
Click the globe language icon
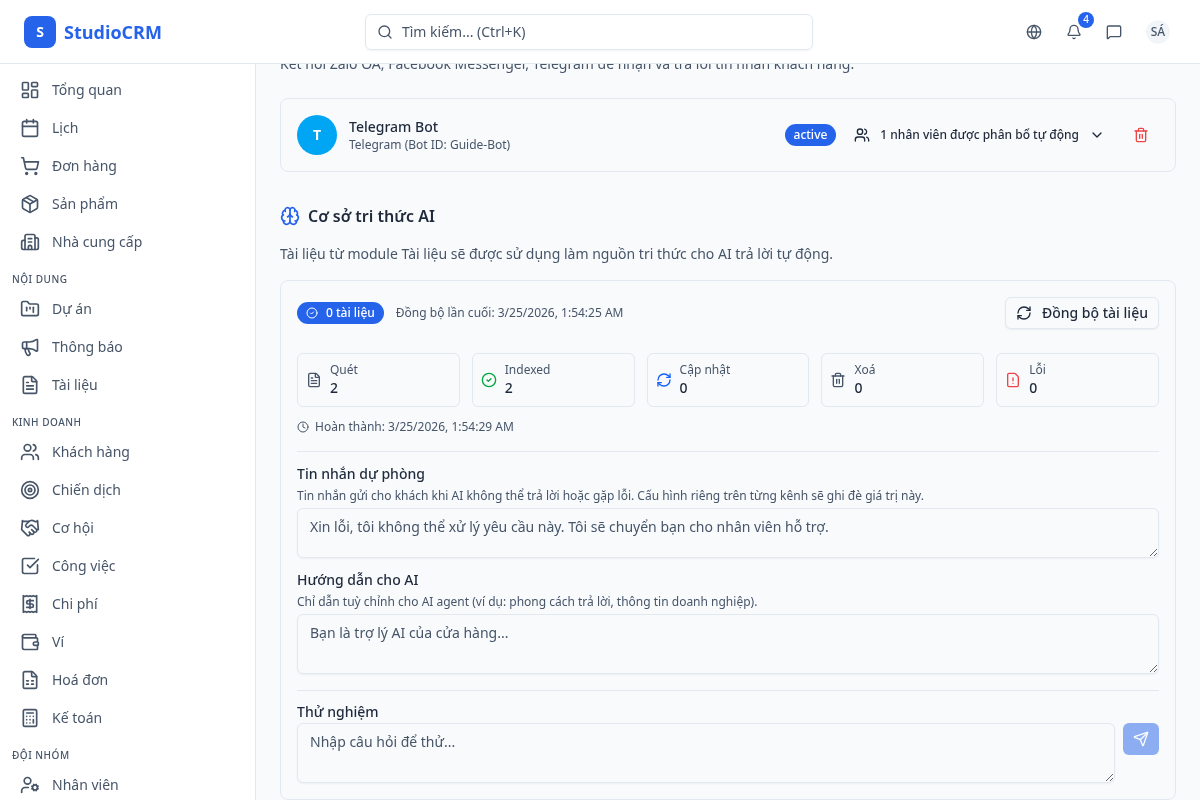pyautogui.click(x=1034, y=32)
